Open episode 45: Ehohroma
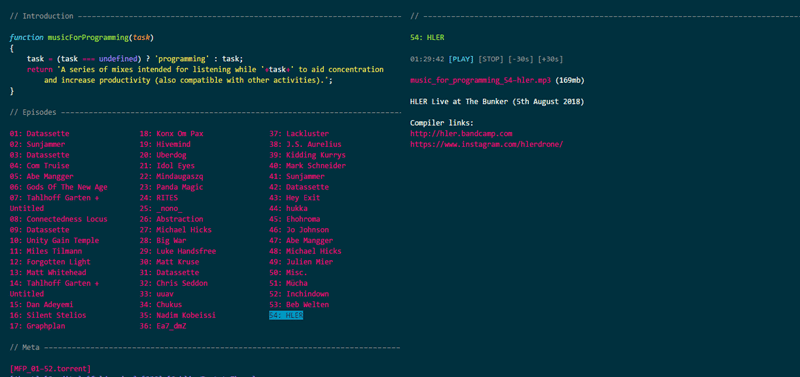 296,219
